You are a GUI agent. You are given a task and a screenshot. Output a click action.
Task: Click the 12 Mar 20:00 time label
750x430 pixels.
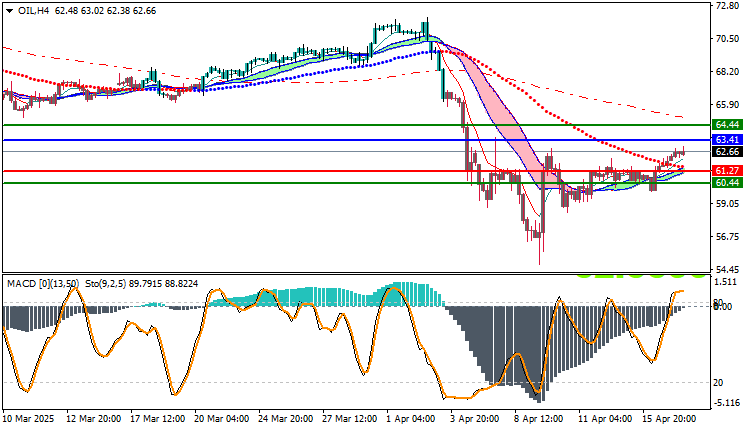pos(93,419)
